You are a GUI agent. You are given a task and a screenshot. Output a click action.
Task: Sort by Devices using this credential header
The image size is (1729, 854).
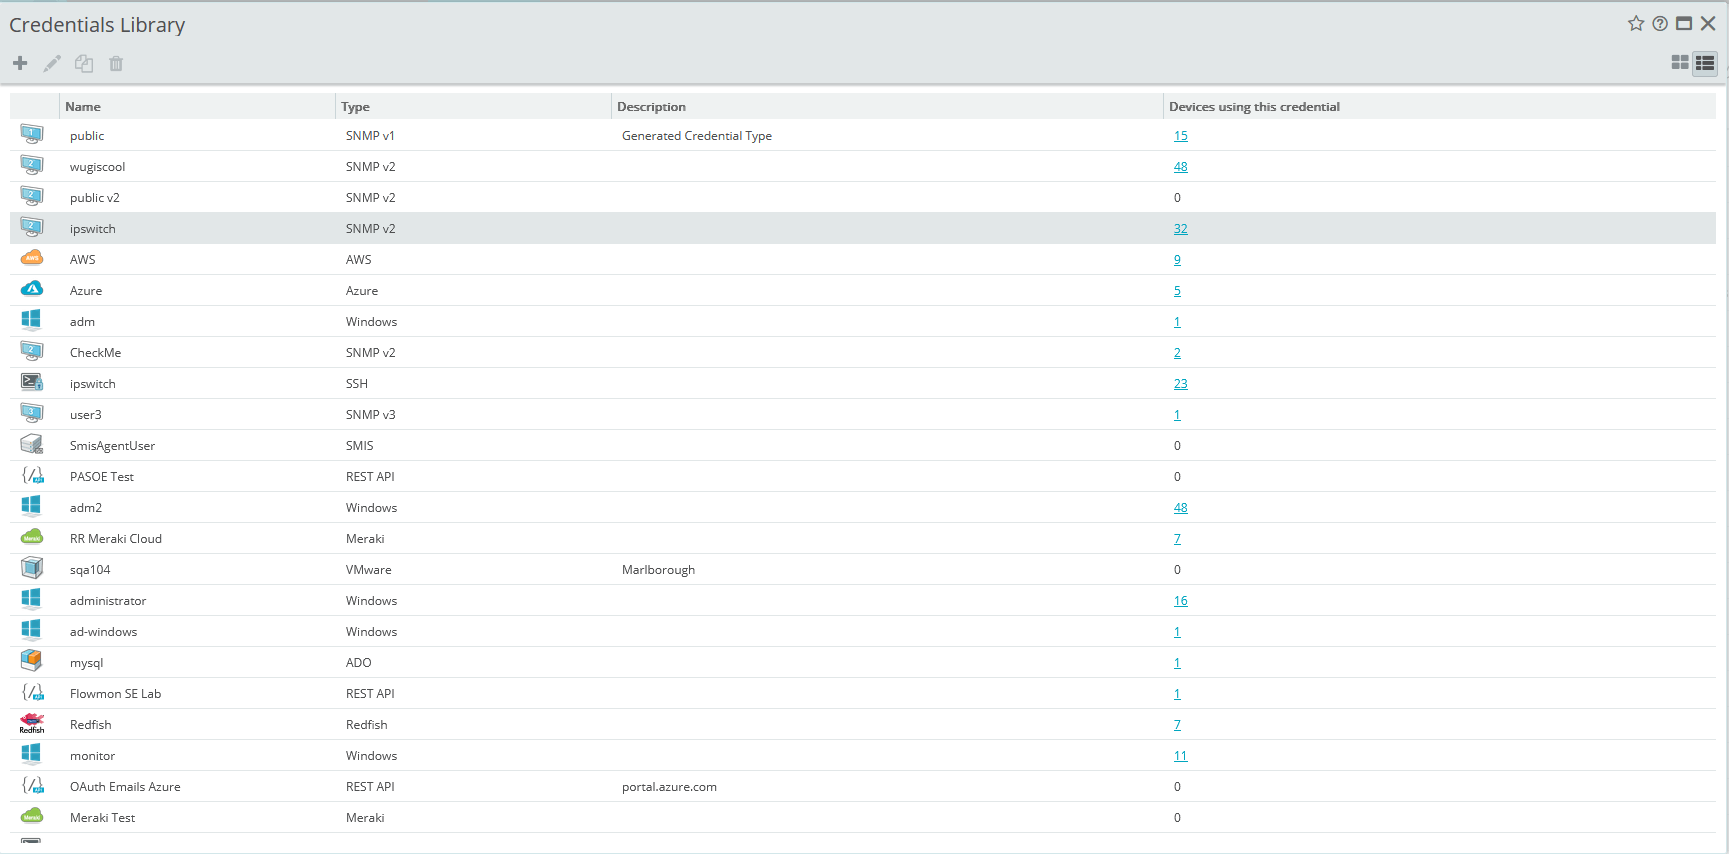click(x=1440, y=106)
